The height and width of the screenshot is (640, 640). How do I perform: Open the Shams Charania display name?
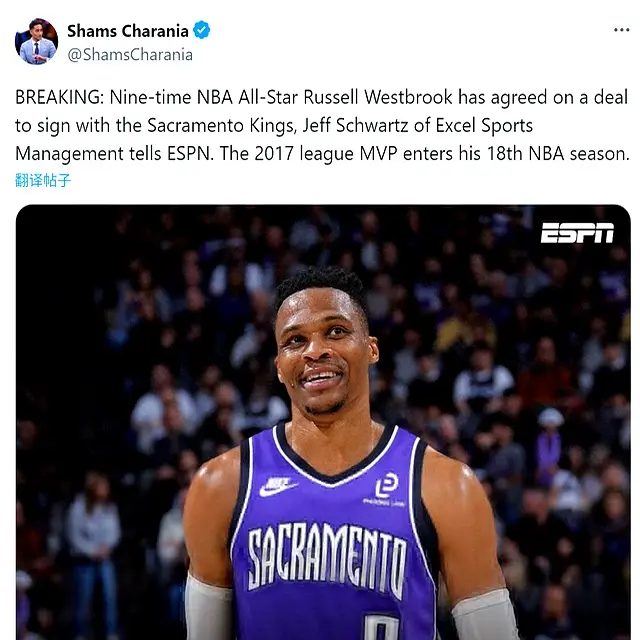(128, 31)
